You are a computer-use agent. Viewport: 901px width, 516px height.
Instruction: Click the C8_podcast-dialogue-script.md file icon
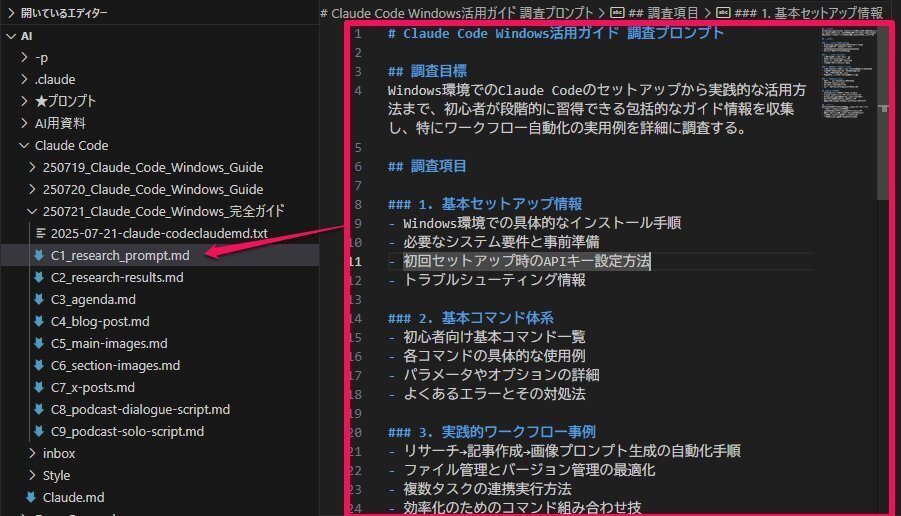point(39,409)
